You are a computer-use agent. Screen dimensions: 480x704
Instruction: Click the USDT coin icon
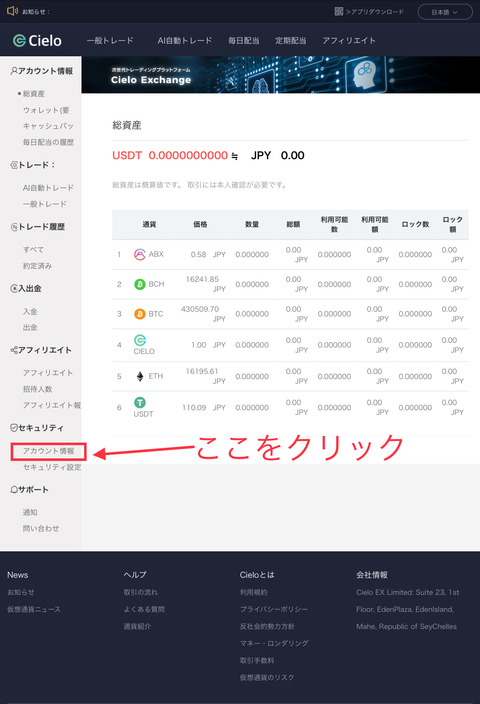140,402
